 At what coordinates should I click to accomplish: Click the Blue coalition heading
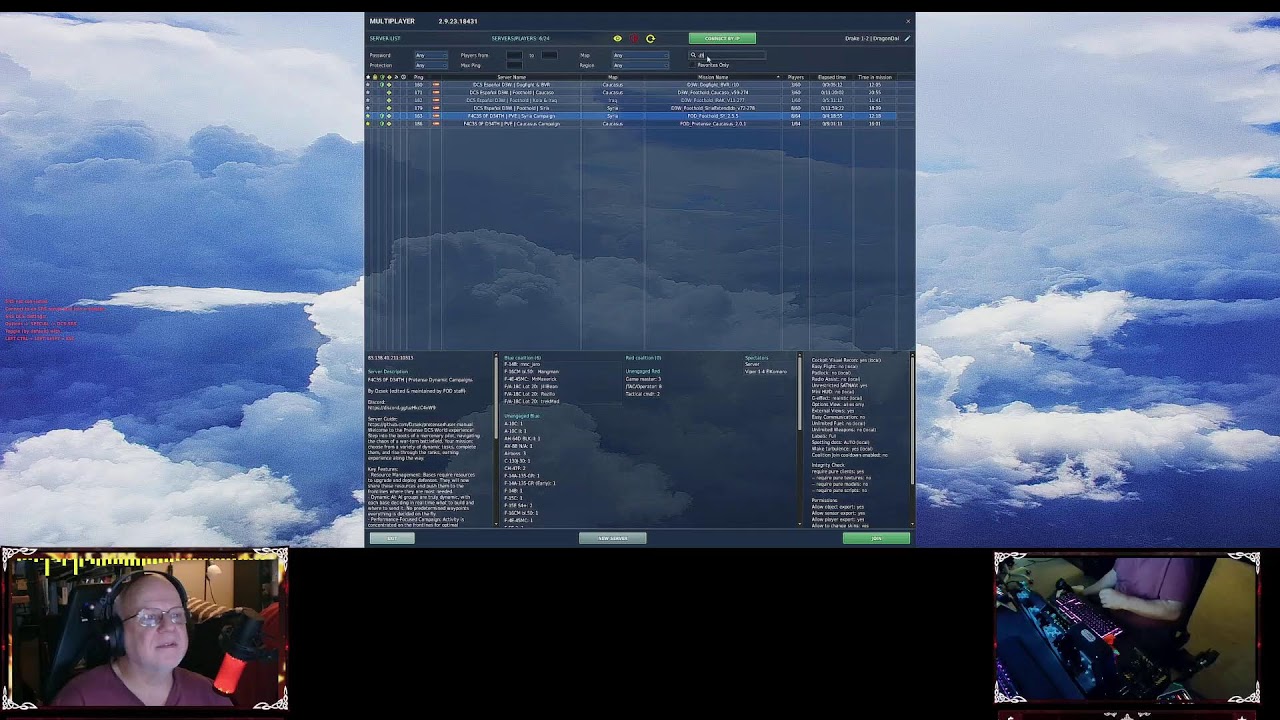pyautogui.click(x=522, y=358)
